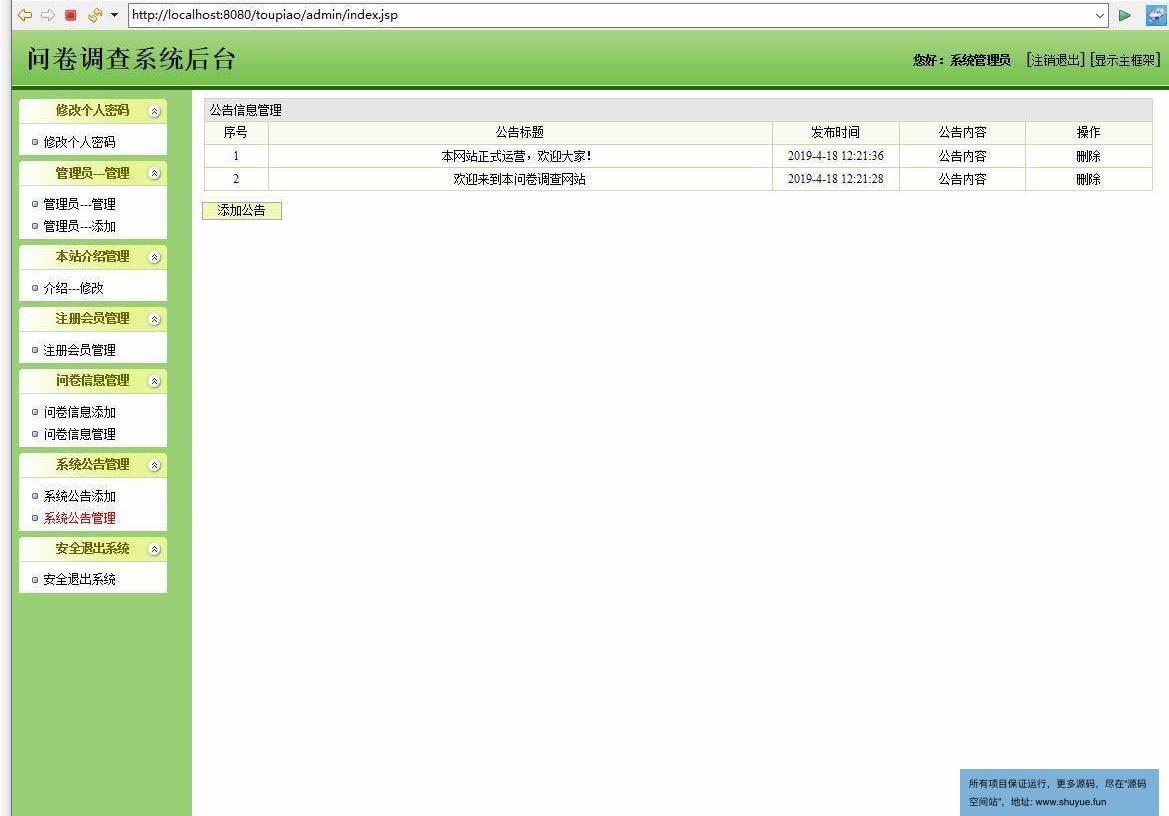
Task: Click the 添加公告 button
Action: (242, 211)
